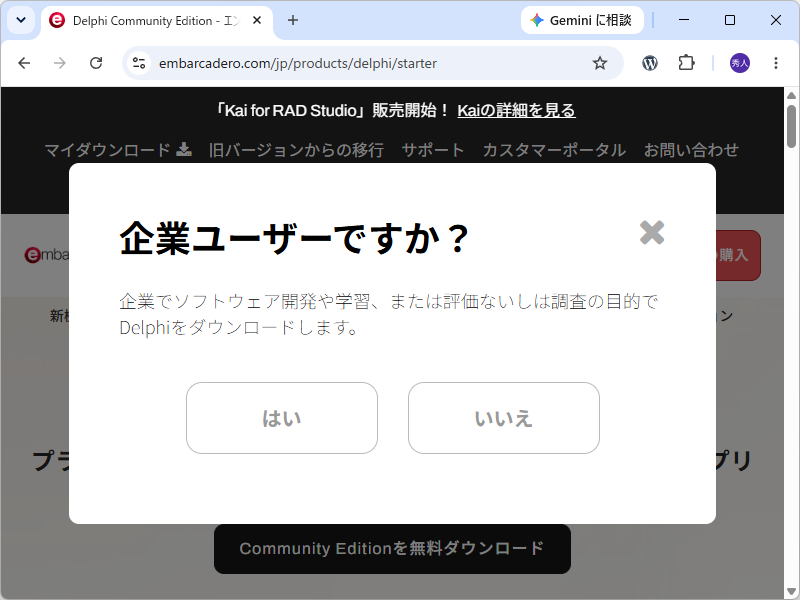Go back with the browser back arrow
Screen dimensions: 800x600
tap(24, 63)
